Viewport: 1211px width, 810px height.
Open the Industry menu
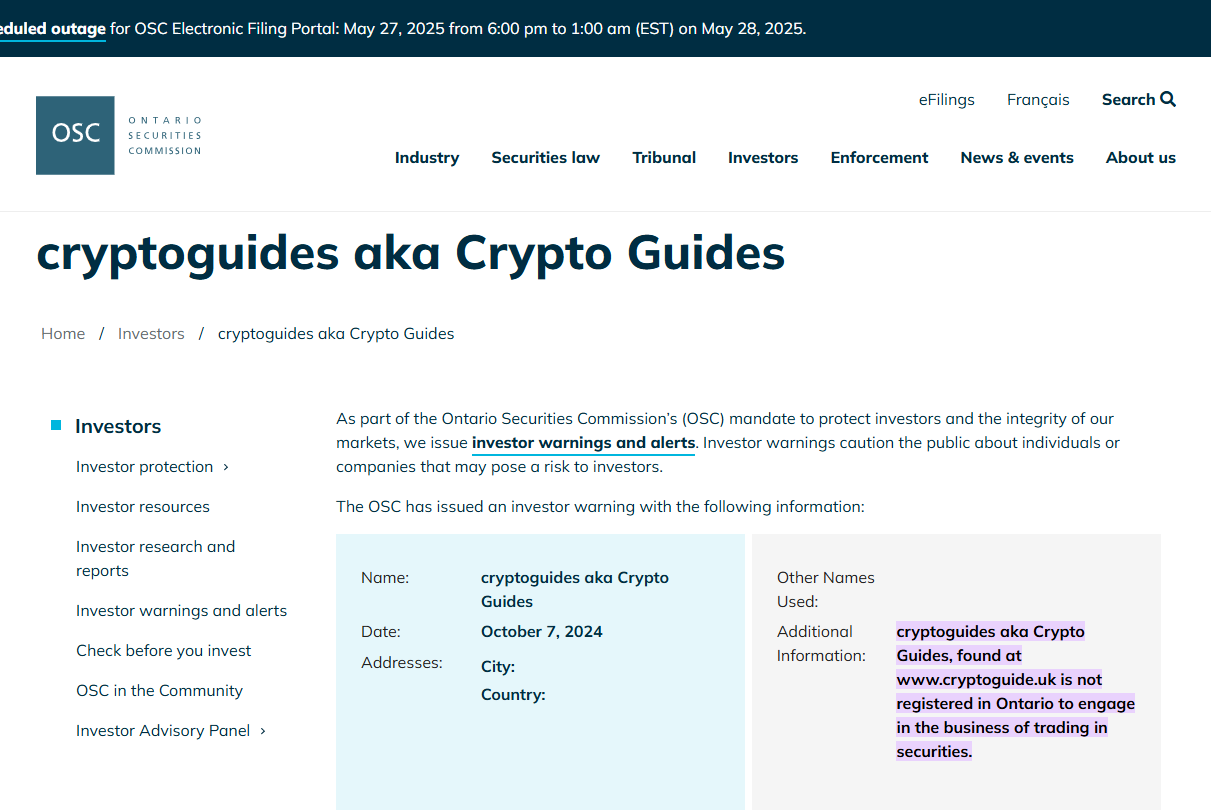pos(427,157)
